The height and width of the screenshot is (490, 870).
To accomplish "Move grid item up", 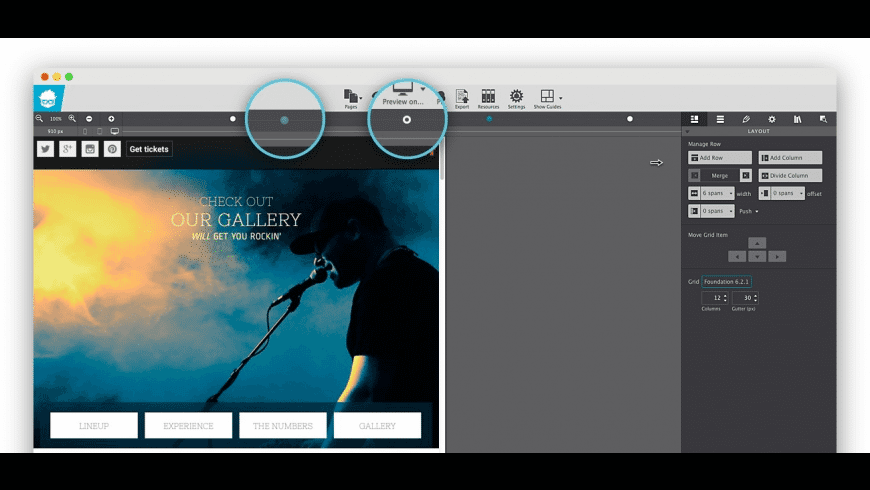I will tap(757, 243).
